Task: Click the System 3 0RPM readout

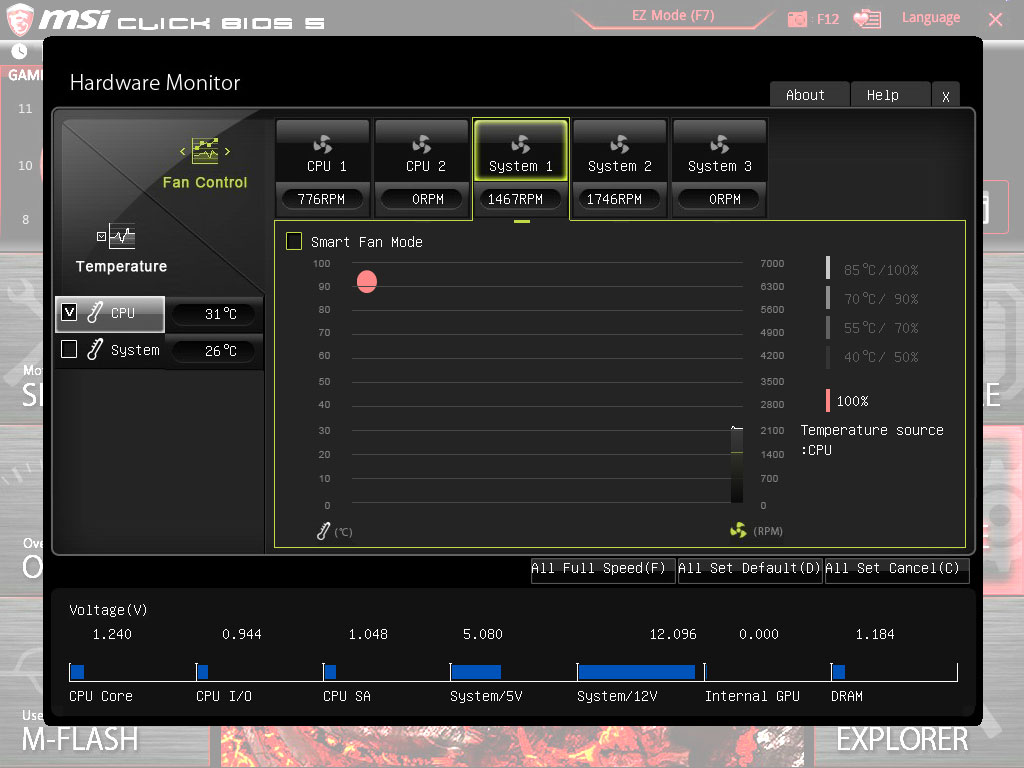Action: pos(718,199)
